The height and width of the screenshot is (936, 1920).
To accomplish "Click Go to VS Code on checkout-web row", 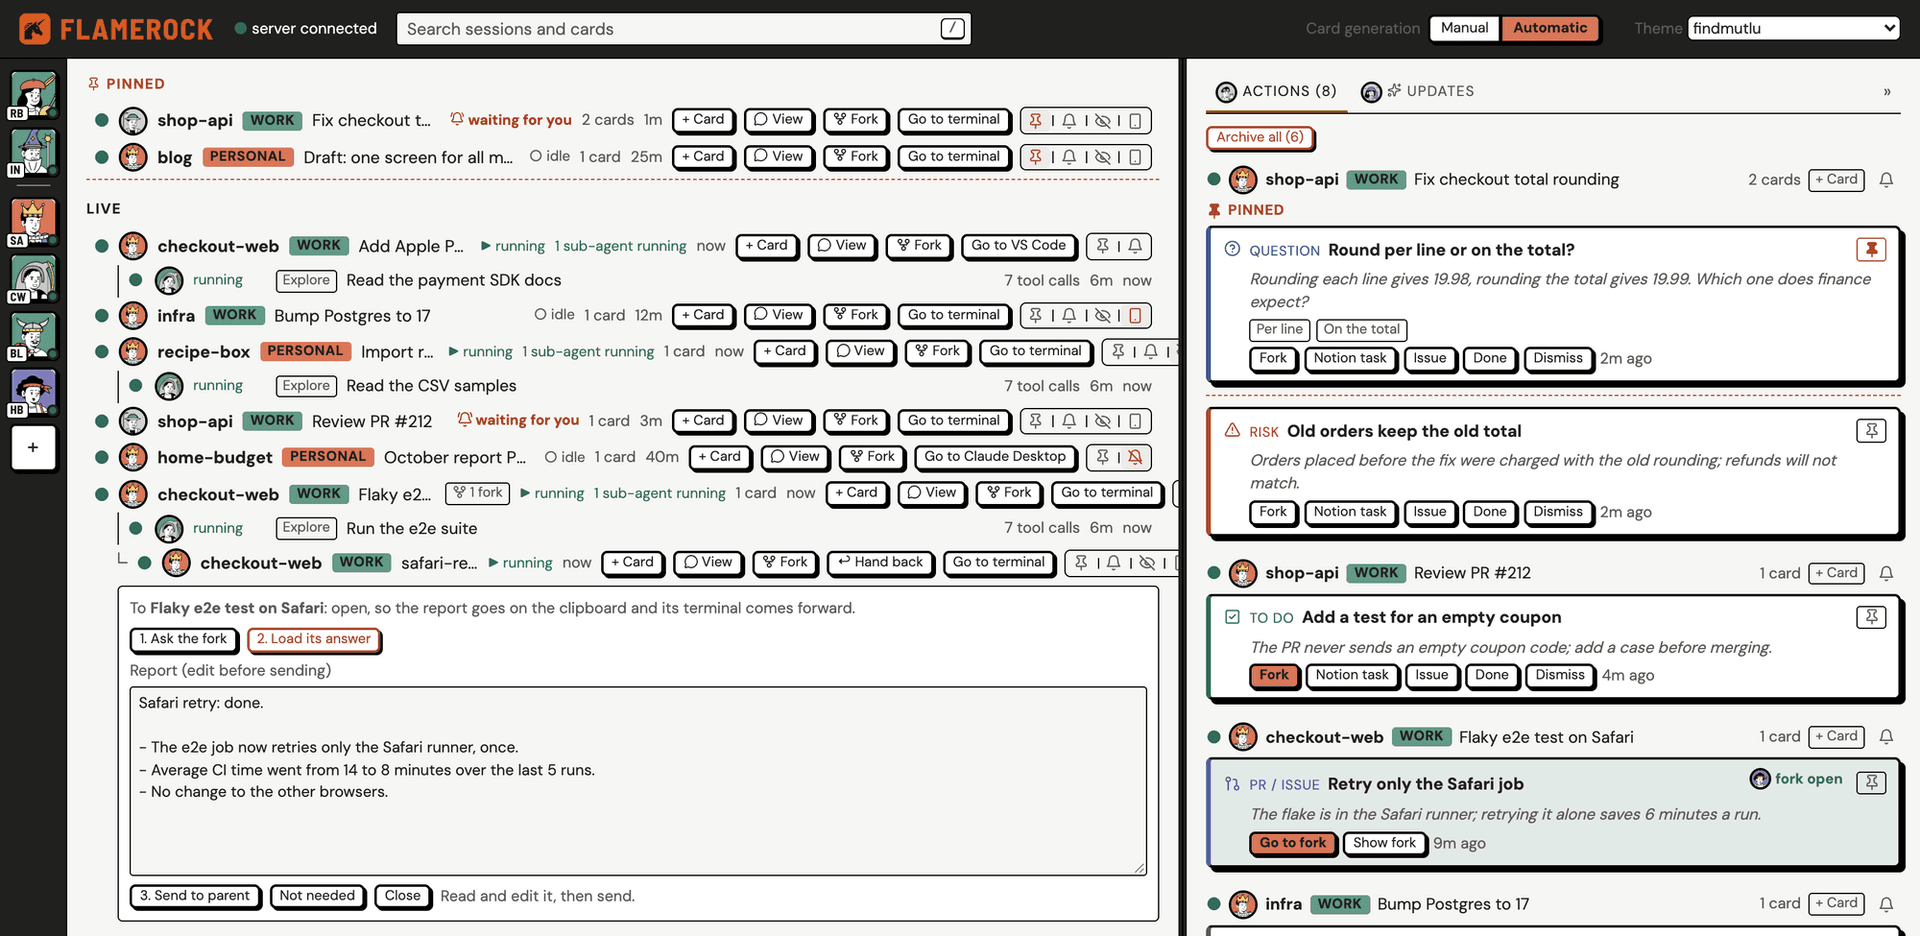I will pyautogui.click(x=1018, y=246).
